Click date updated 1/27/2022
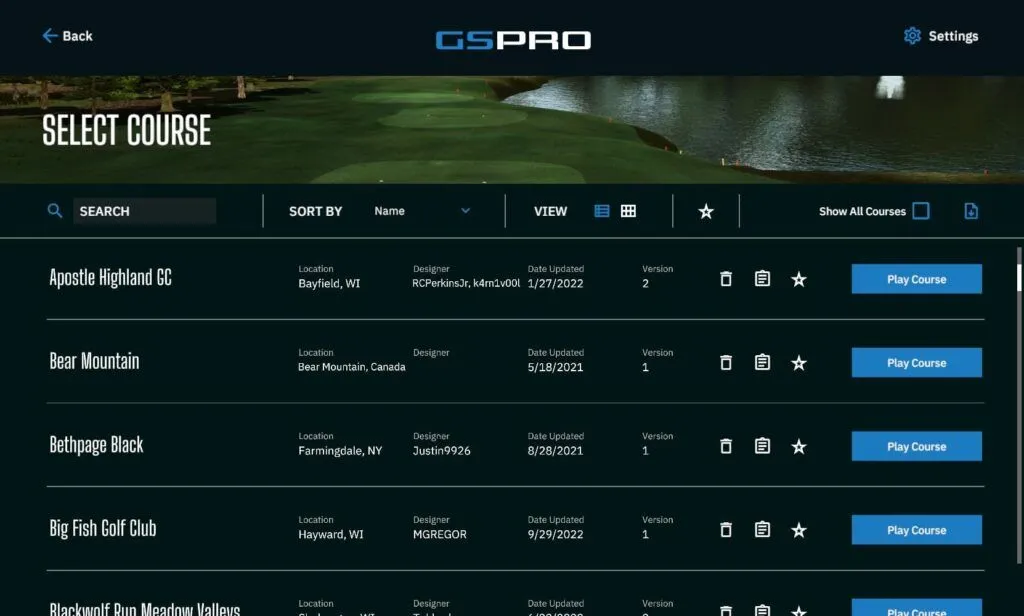Image resolution: width=1024 pixels, height=616 pixels. coord(555,284)
